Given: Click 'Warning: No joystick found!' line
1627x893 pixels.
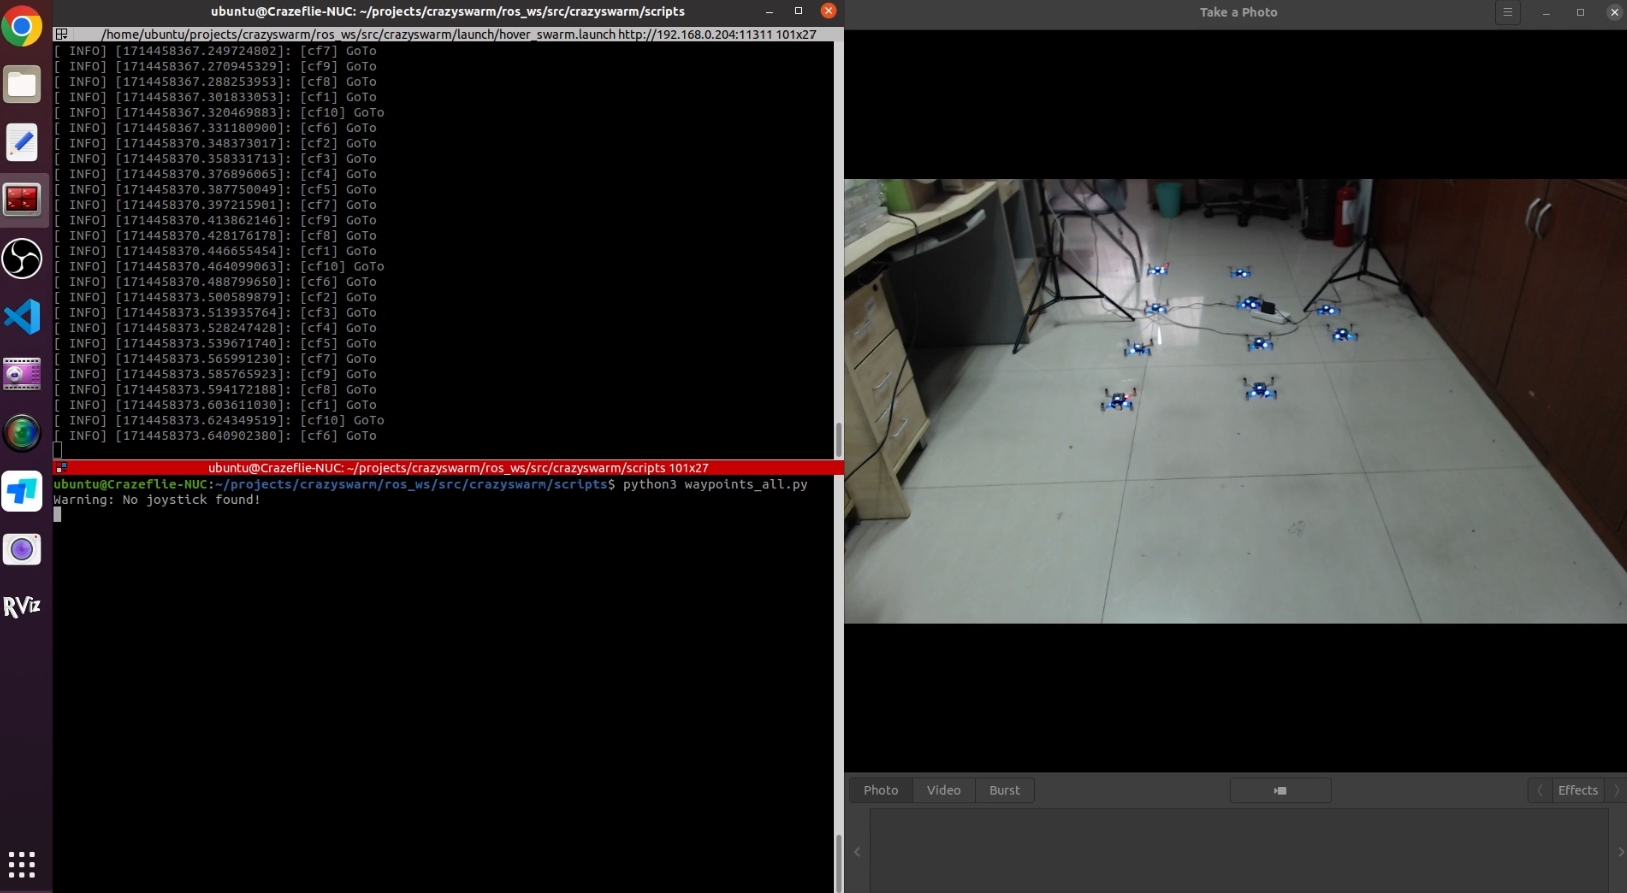Looking at the screenshot, I should (157, 499).
